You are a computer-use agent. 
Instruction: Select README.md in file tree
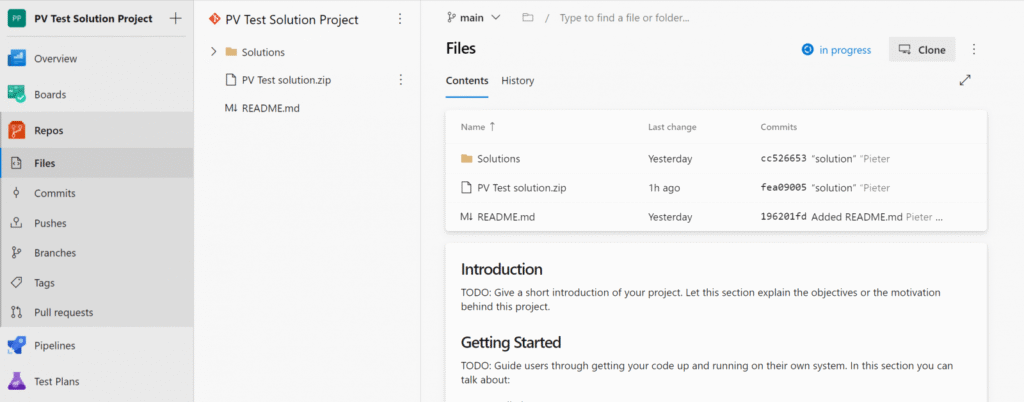(x=270, y=108)
